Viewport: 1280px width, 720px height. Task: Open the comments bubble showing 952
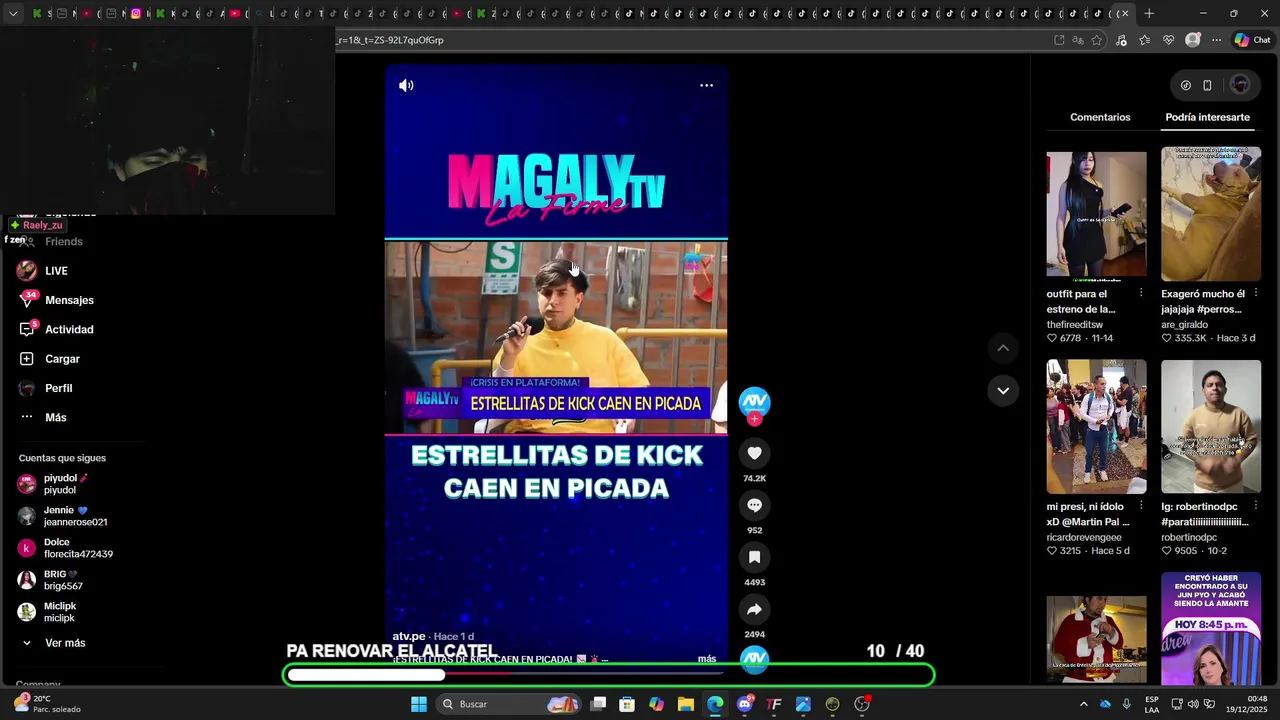click(x=754, y=505)
